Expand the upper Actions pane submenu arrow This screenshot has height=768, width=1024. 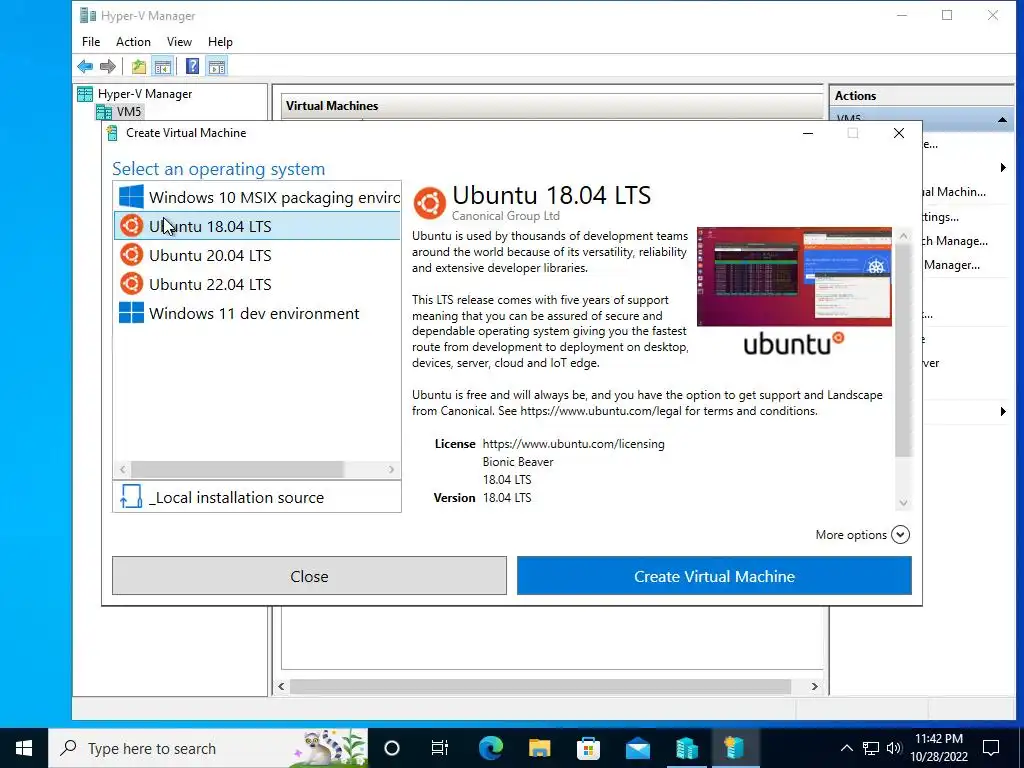(1002, 168)
